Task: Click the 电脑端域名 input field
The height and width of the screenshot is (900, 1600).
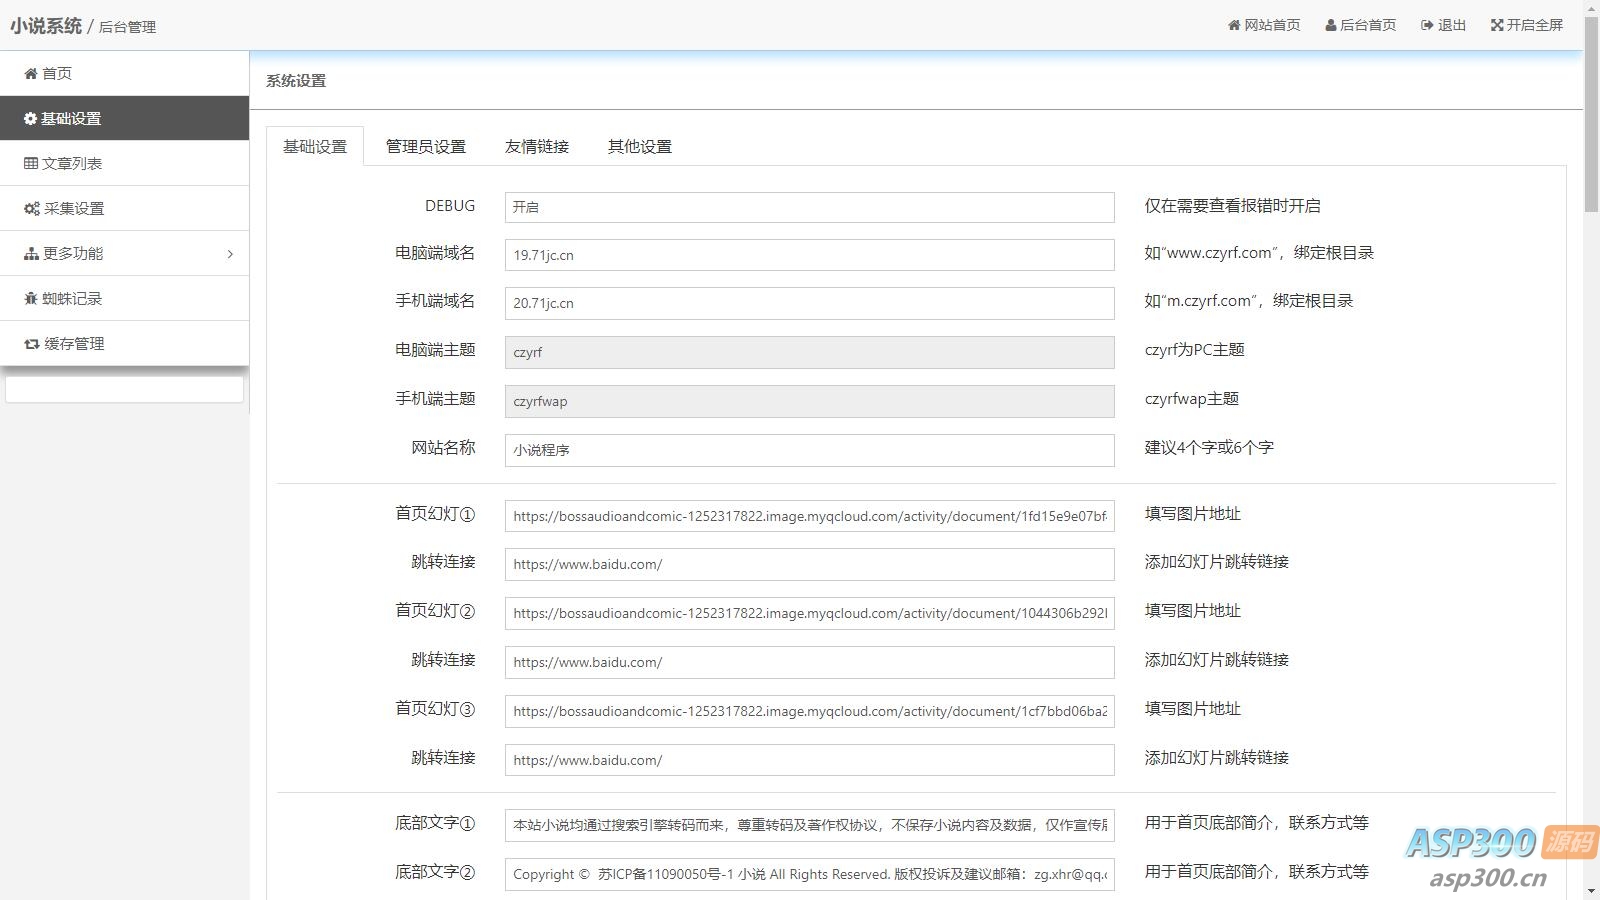Action: coord(809,255)
